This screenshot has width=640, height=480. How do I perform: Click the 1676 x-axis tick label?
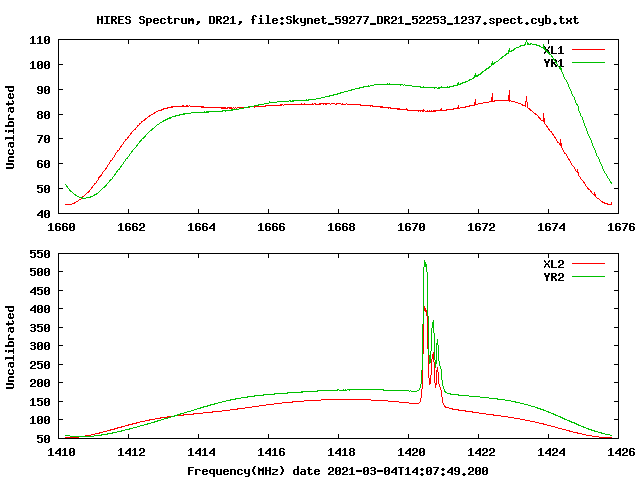coord(621,227)
